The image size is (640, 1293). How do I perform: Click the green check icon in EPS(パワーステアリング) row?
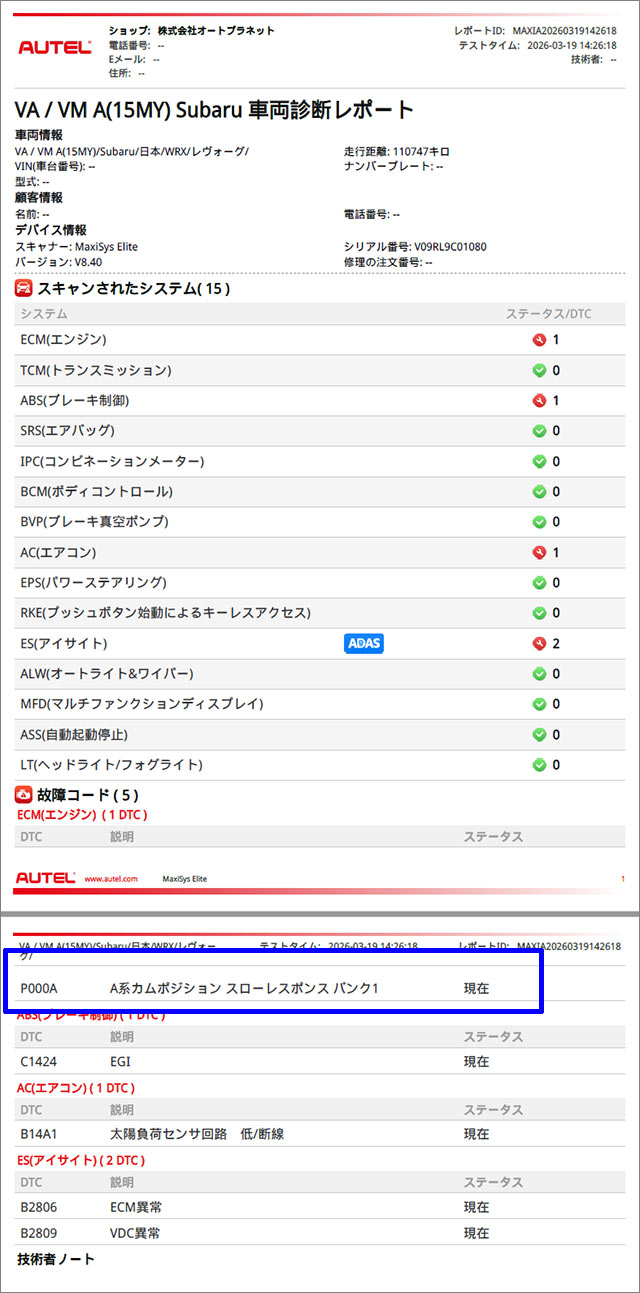coord(539,583)
